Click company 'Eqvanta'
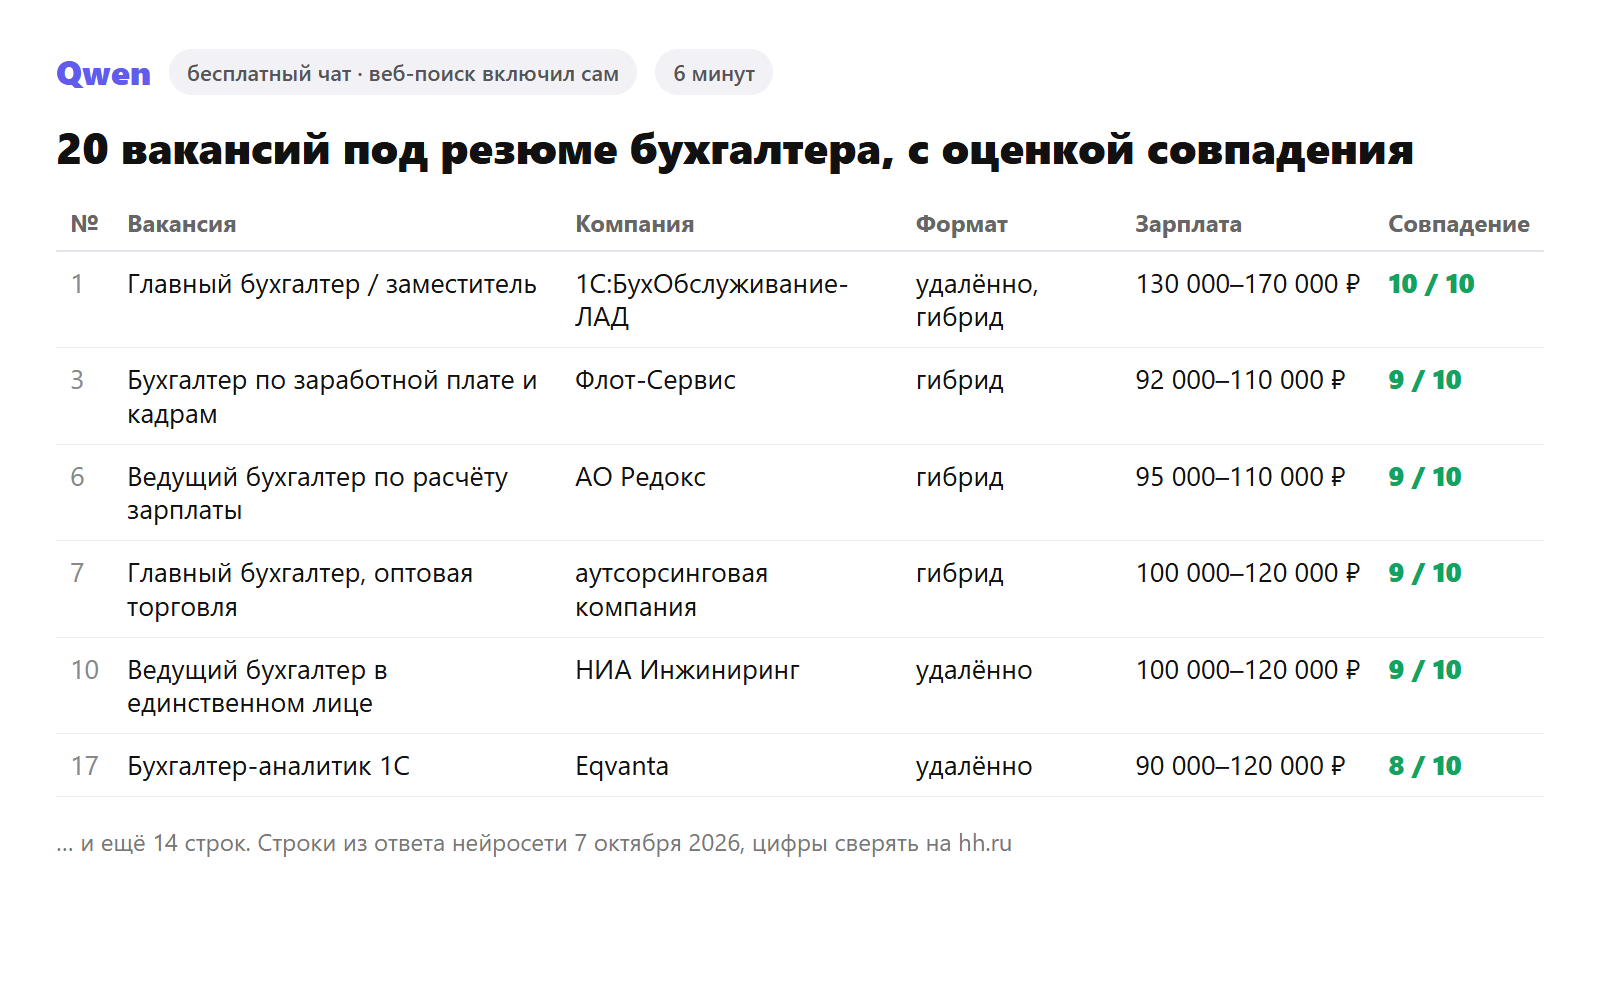 622,766
